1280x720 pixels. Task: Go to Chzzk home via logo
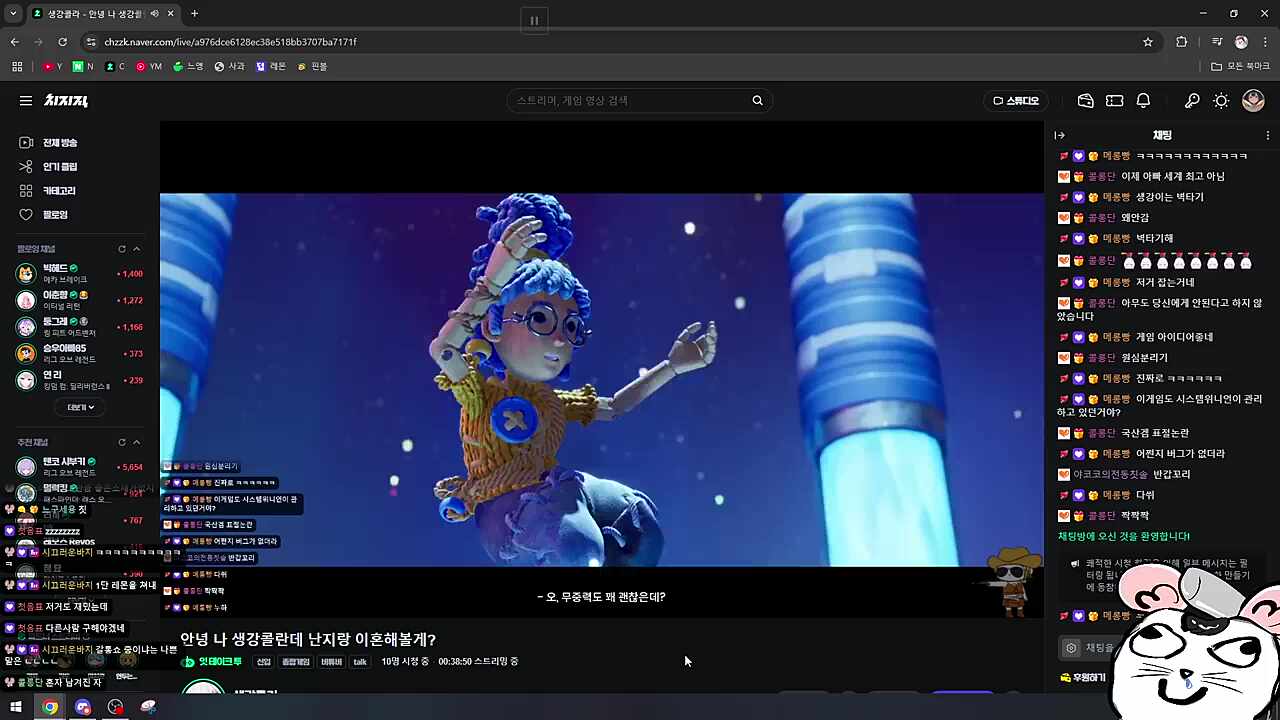(x=66, y=100)
